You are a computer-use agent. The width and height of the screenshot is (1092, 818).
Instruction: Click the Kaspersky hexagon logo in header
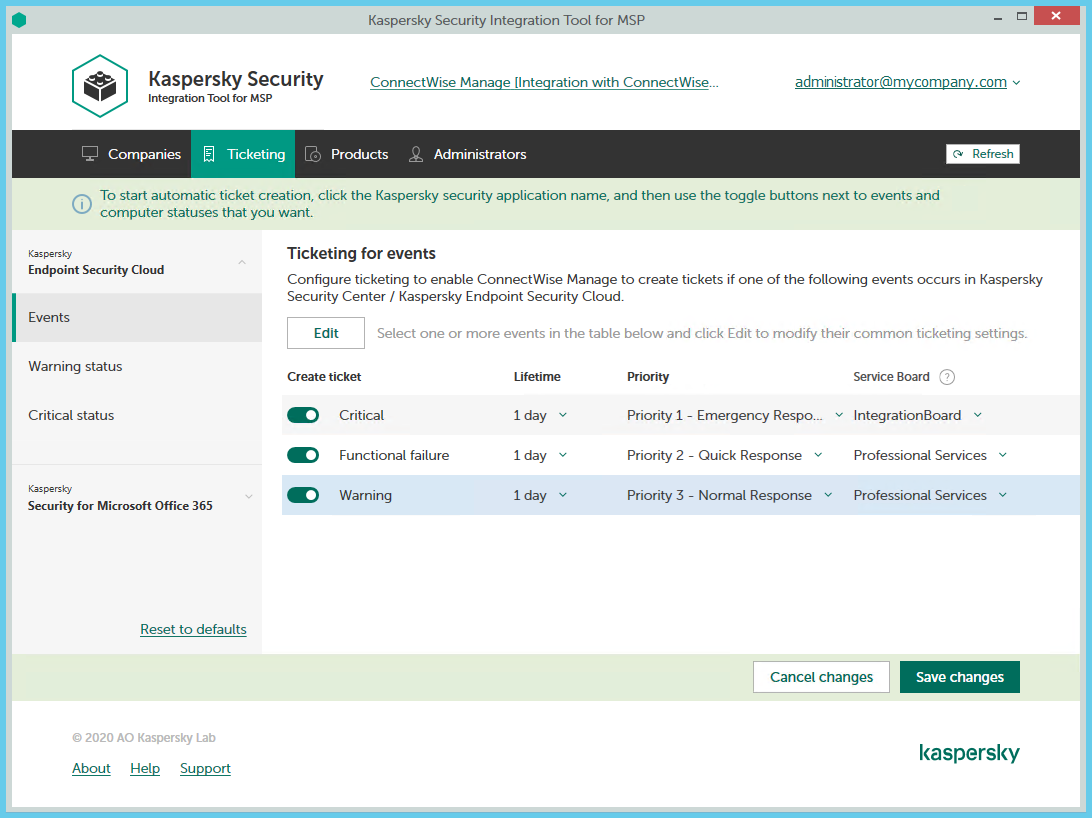[x=100, y=86]
